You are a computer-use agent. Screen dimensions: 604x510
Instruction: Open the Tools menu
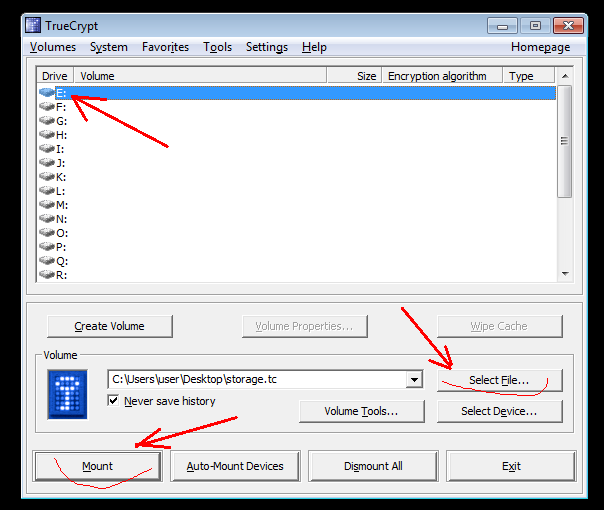tap(217, 47)
